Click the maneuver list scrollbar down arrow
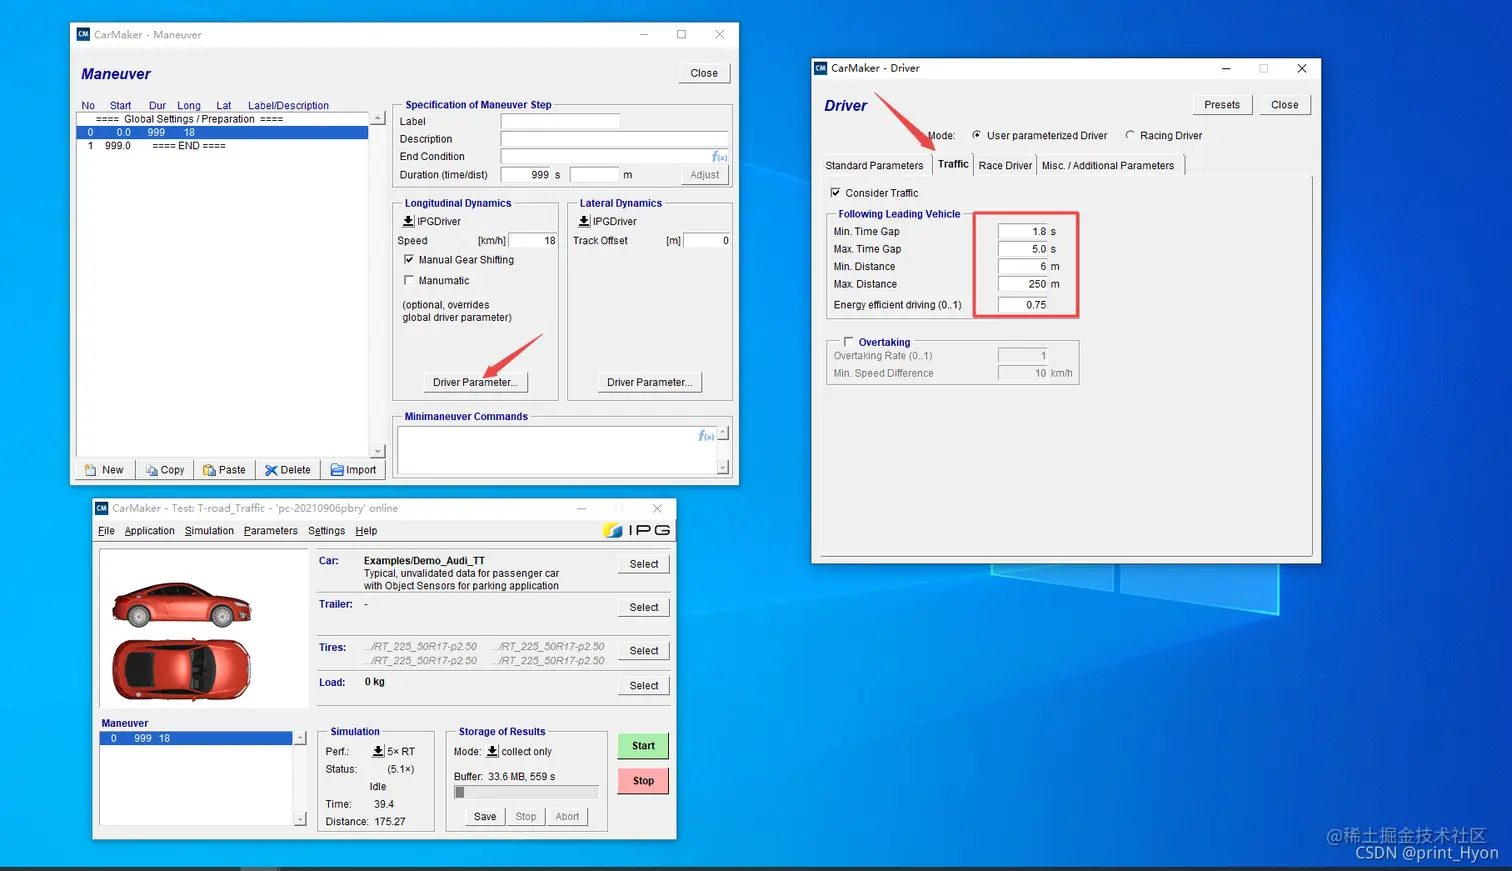The width and height of the screenshot is (1512, 871). (x=378, y=451)
